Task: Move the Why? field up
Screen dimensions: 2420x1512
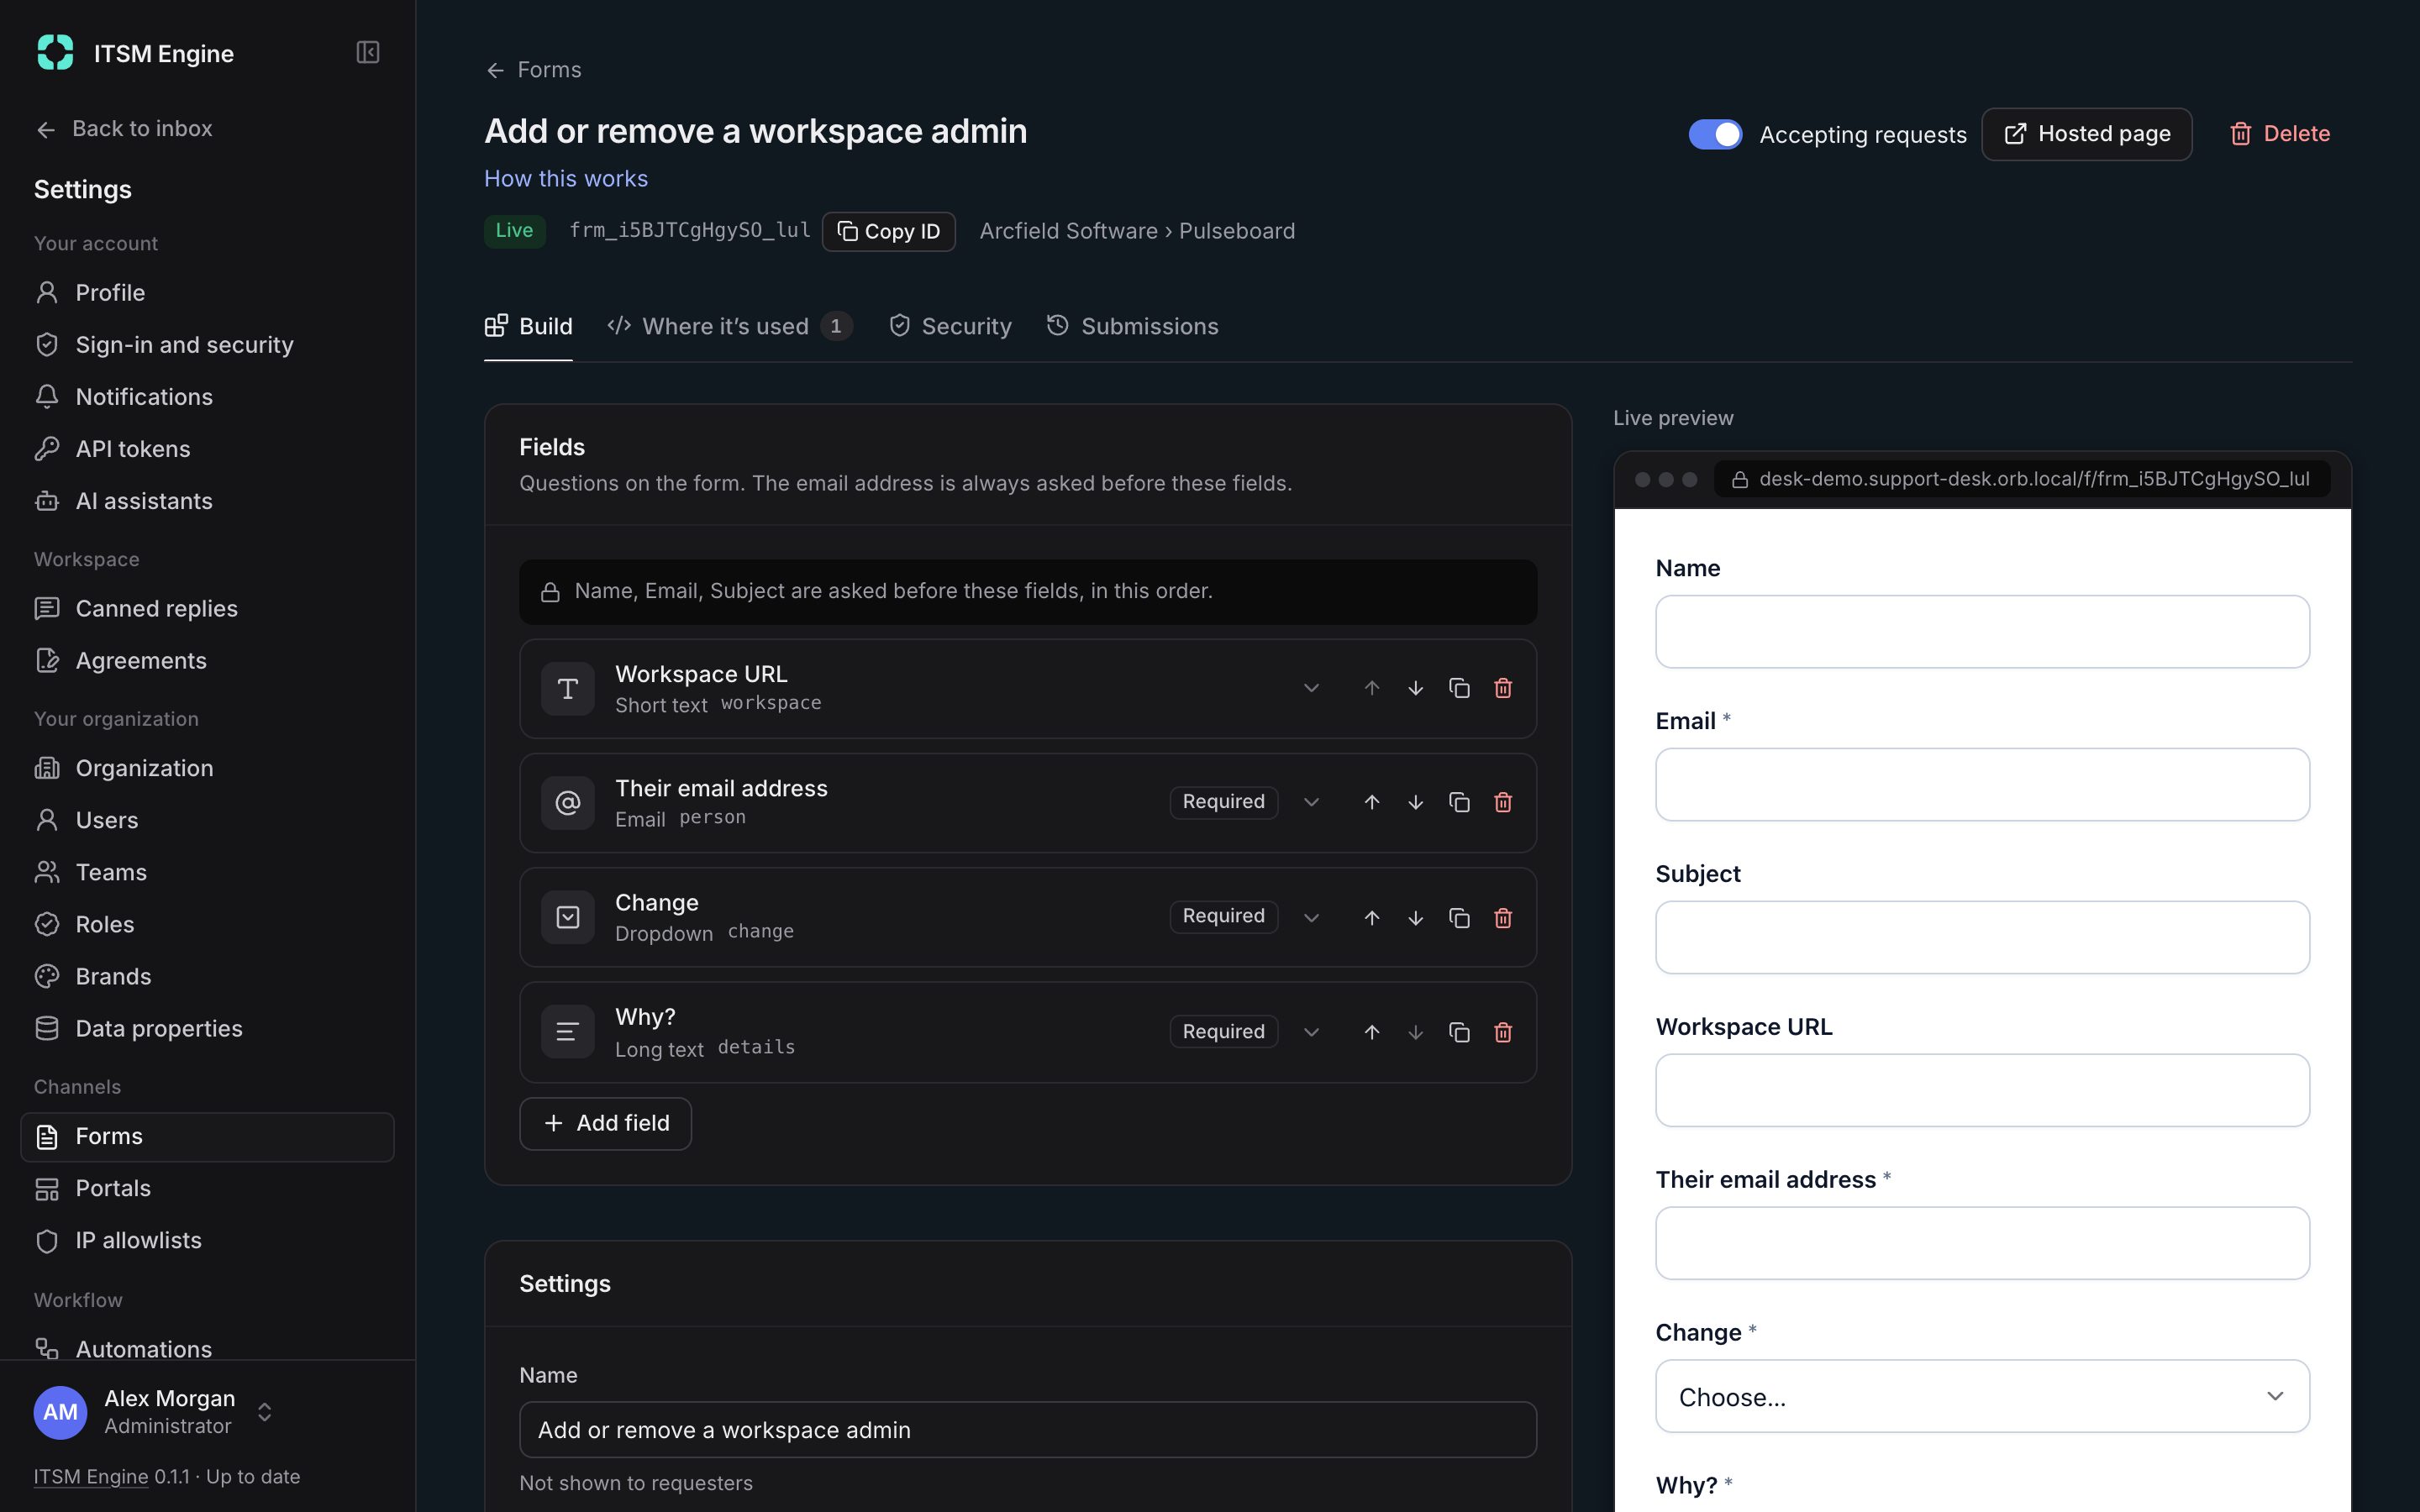Action: pyautogui.click(x=1372, y=1032)
